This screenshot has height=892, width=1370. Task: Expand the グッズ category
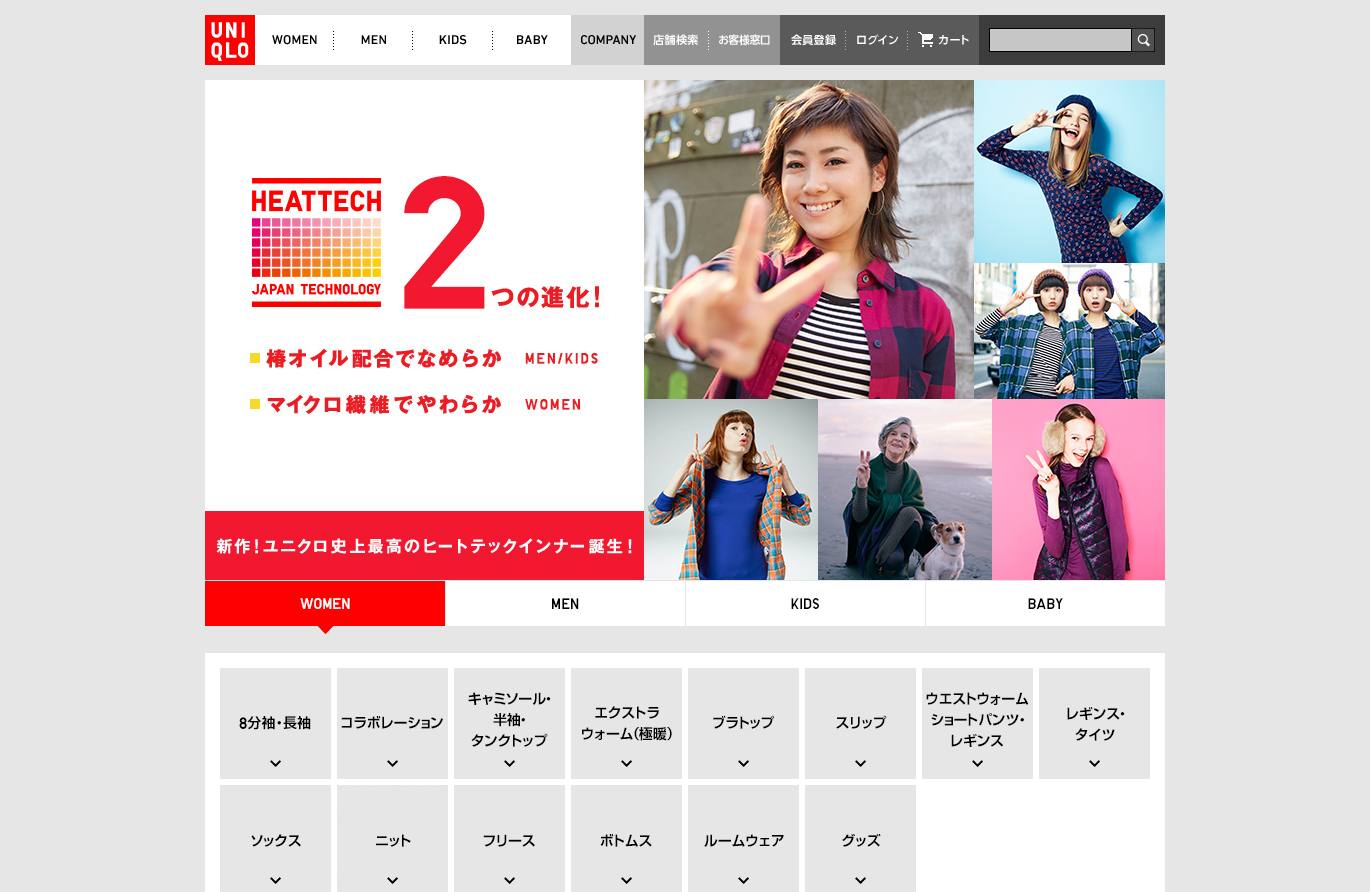(860, 839)
